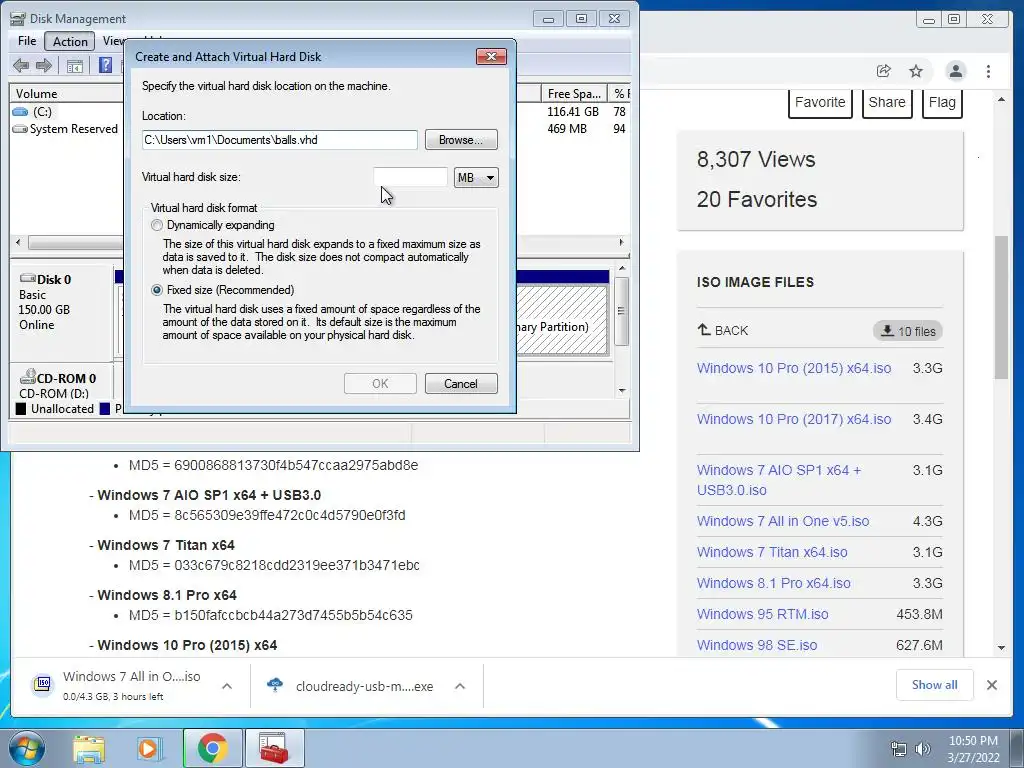
Task: Open Windows 98 SE.iso link
Action: (757, 645)
